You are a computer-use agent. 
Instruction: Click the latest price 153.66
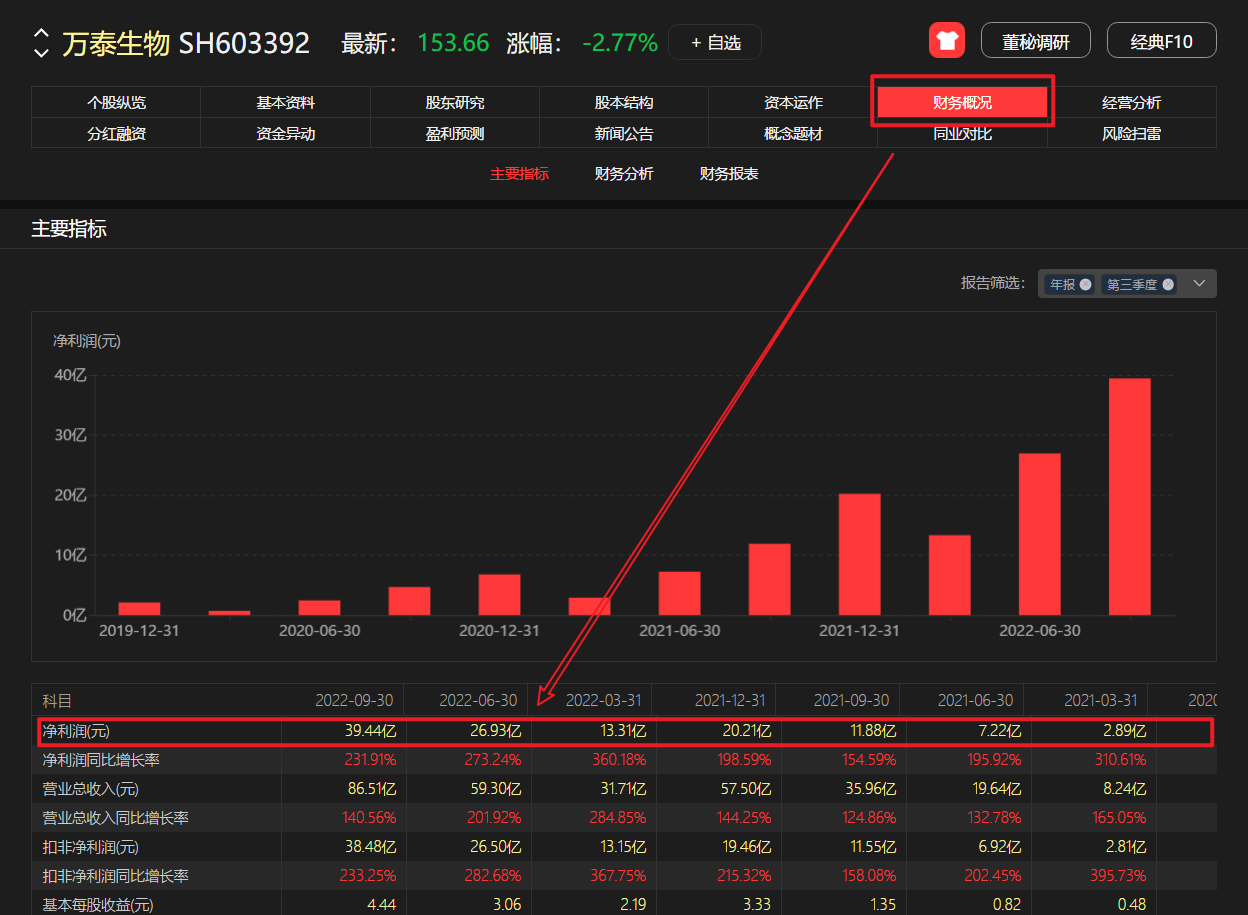pyautogui.click(x=453, y=43)
